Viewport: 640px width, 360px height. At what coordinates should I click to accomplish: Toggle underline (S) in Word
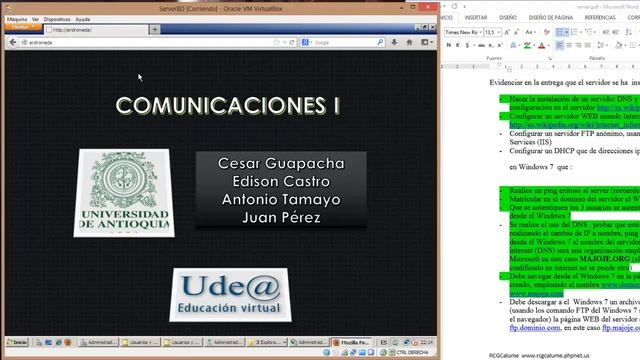point(467,45)
